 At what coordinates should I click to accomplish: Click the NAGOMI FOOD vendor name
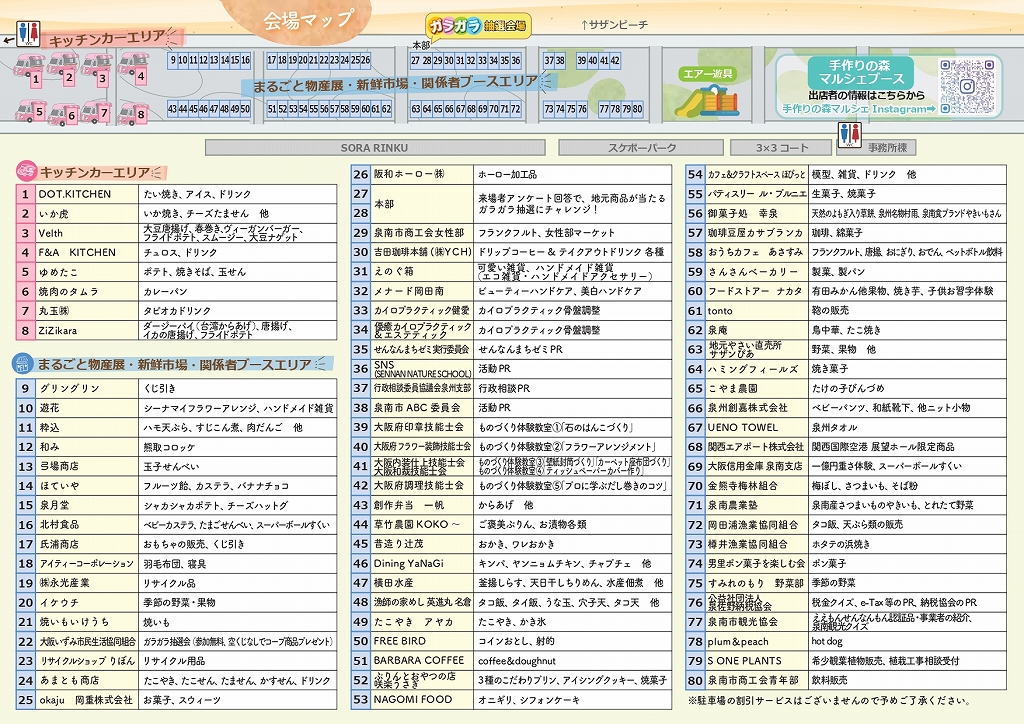click(413, 699)
